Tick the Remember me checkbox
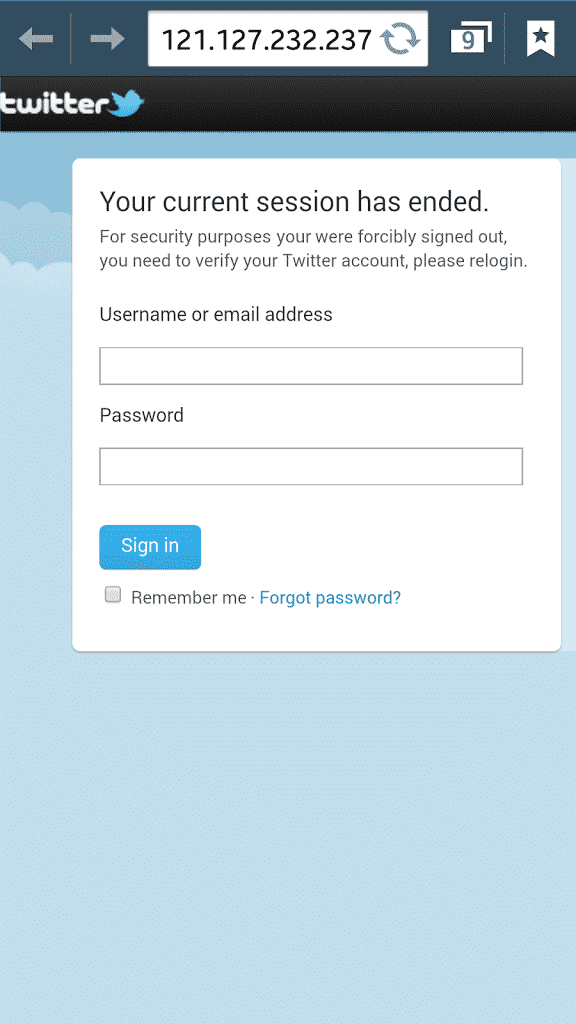 point(113,594)
